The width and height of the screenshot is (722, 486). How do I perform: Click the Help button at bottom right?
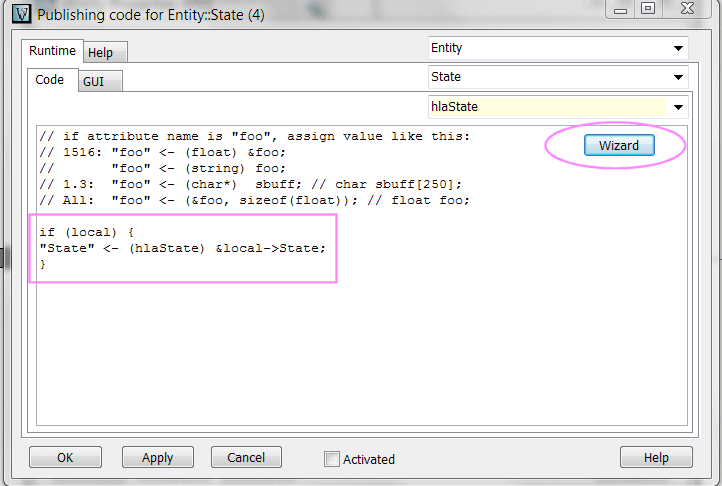[656, 458]
